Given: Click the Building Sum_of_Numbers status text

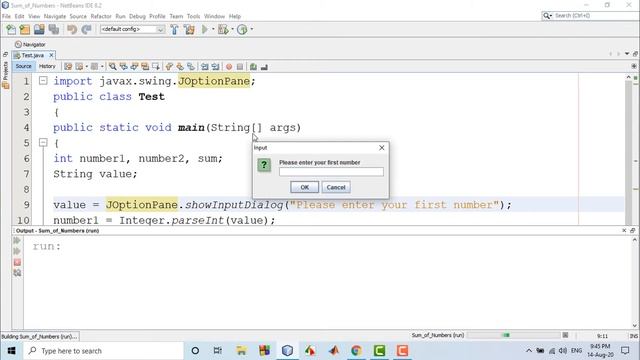Looking at the screenshot, I should click(x=39, y=336).
